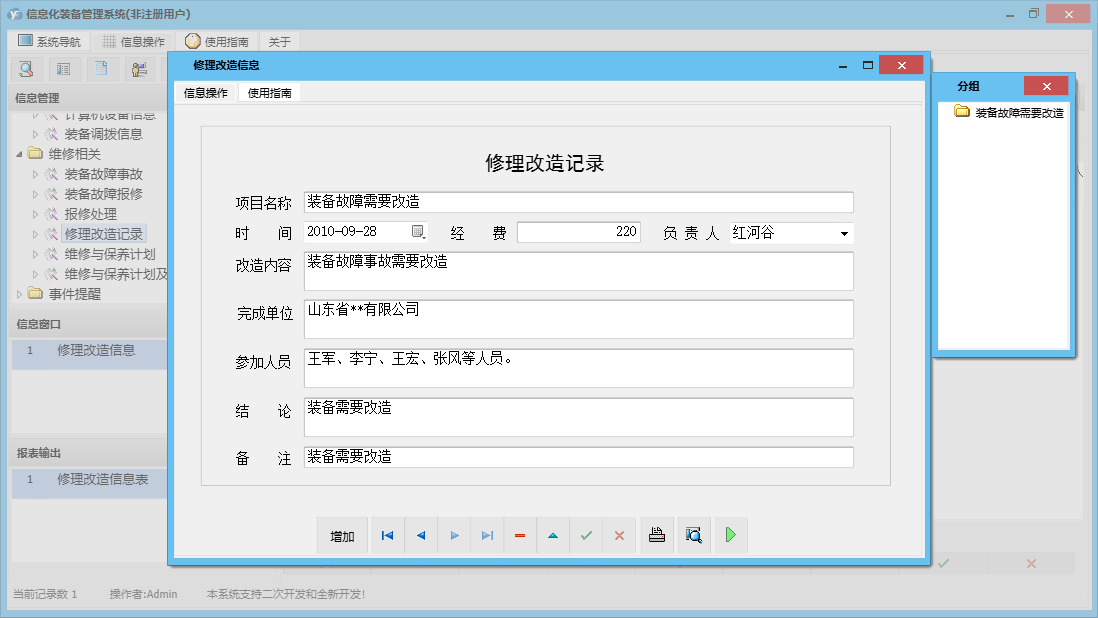The height and width of the screenshot is (618, 1098).
Task: Go to the next record
Action: (x=454, y=536)
